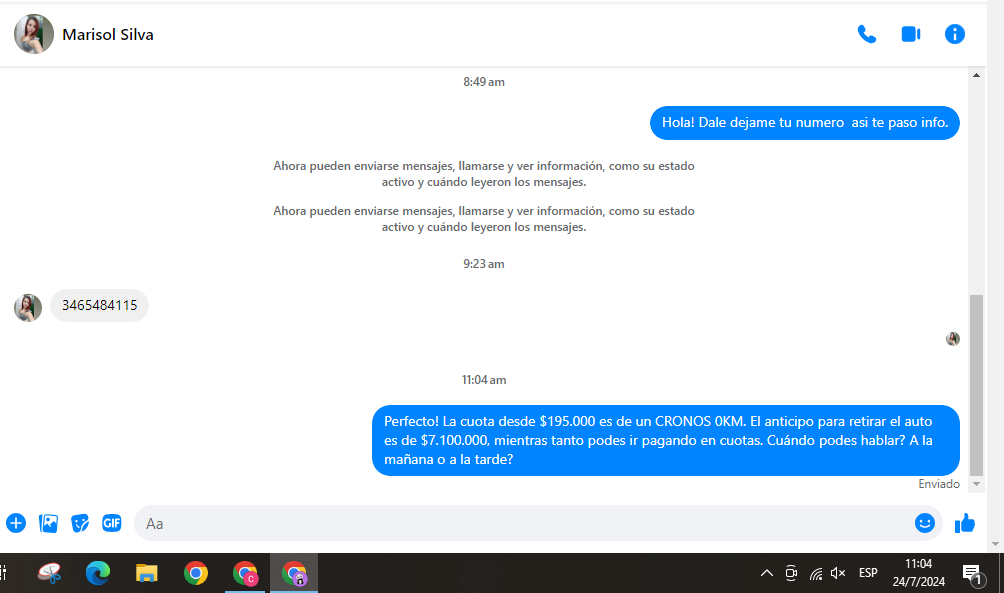Click the Meet Now tray icon
The width and height of the screenshot is (1004, 593).
click(791, 573)
